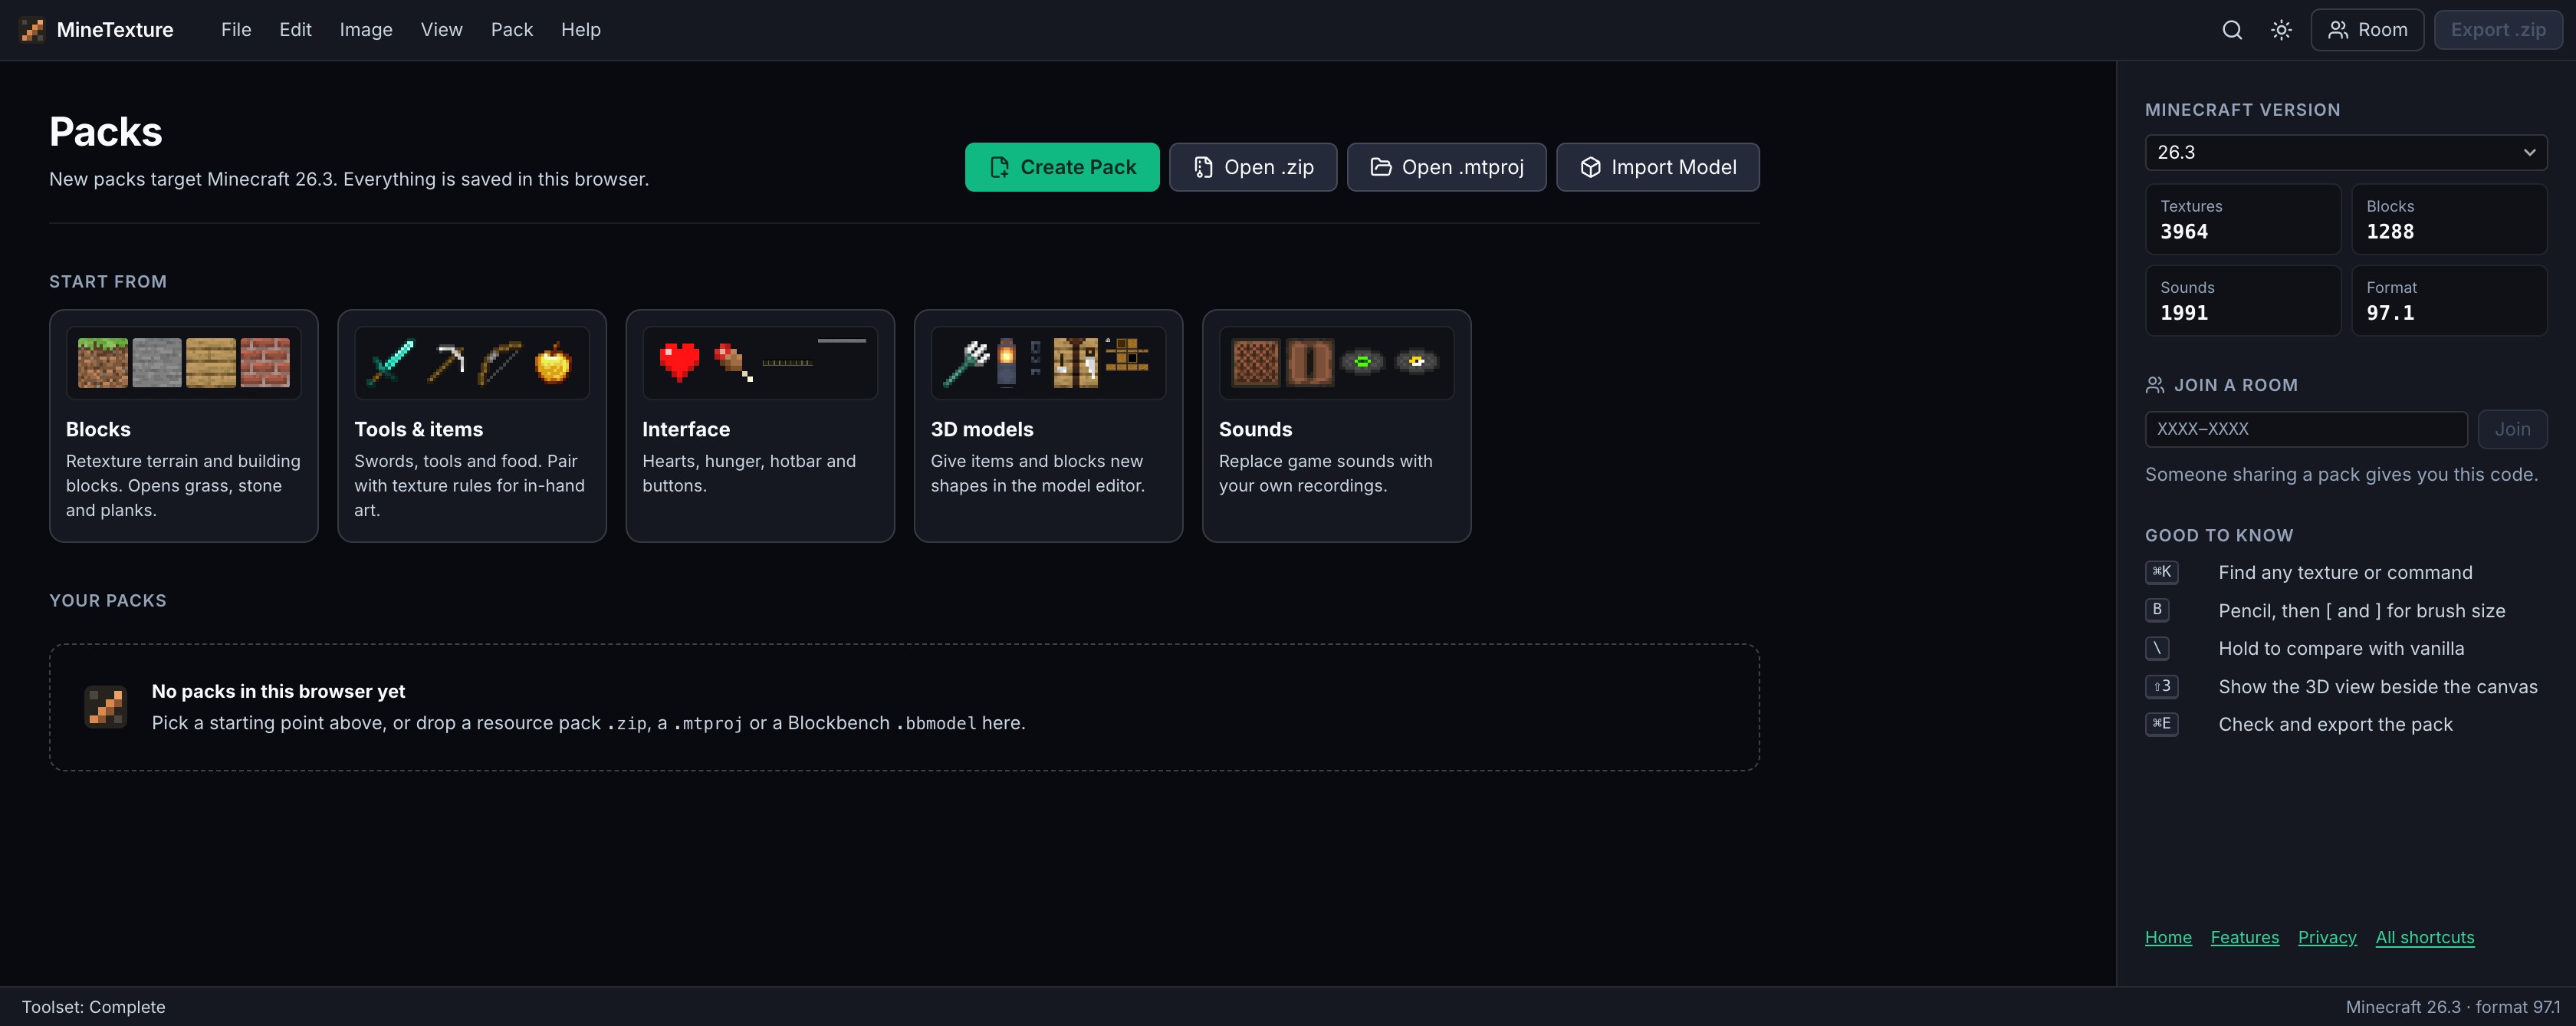
Task: Open the Pack menu
Action: pyautogui.click(x=512, y=30)
